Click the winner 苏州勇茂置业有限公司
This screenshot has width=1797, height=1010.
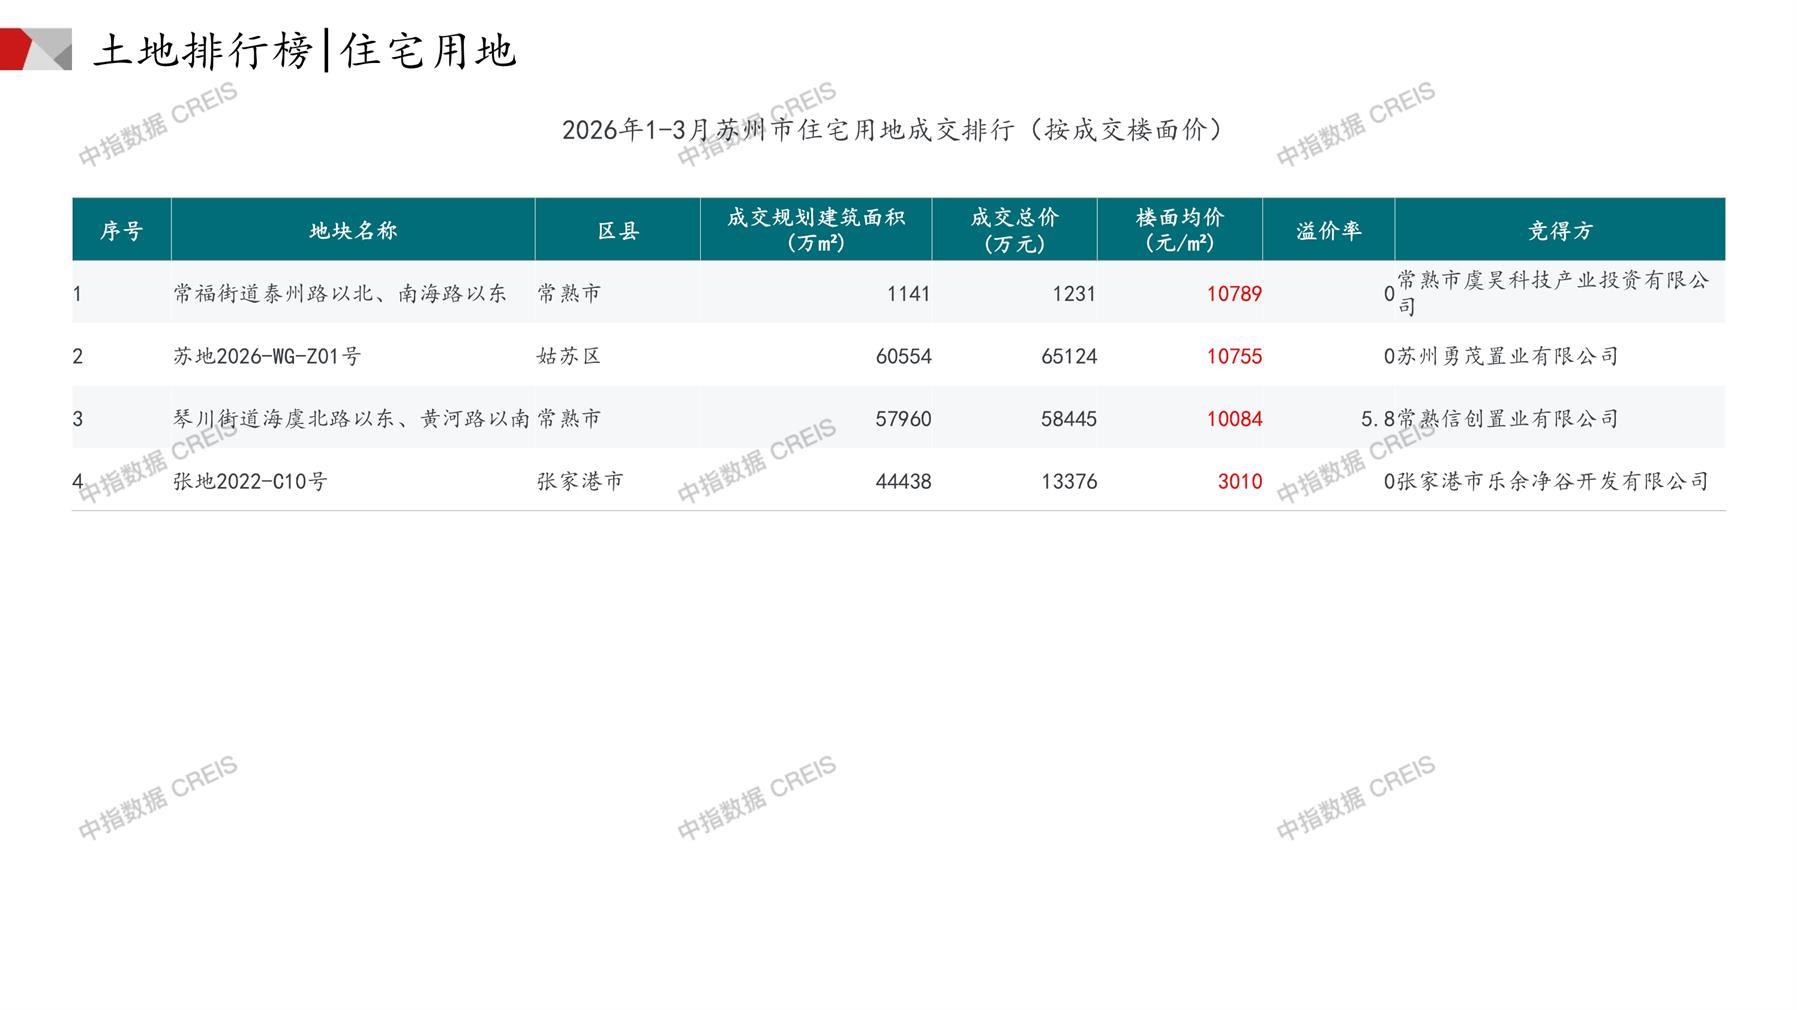pos(1507,356)
